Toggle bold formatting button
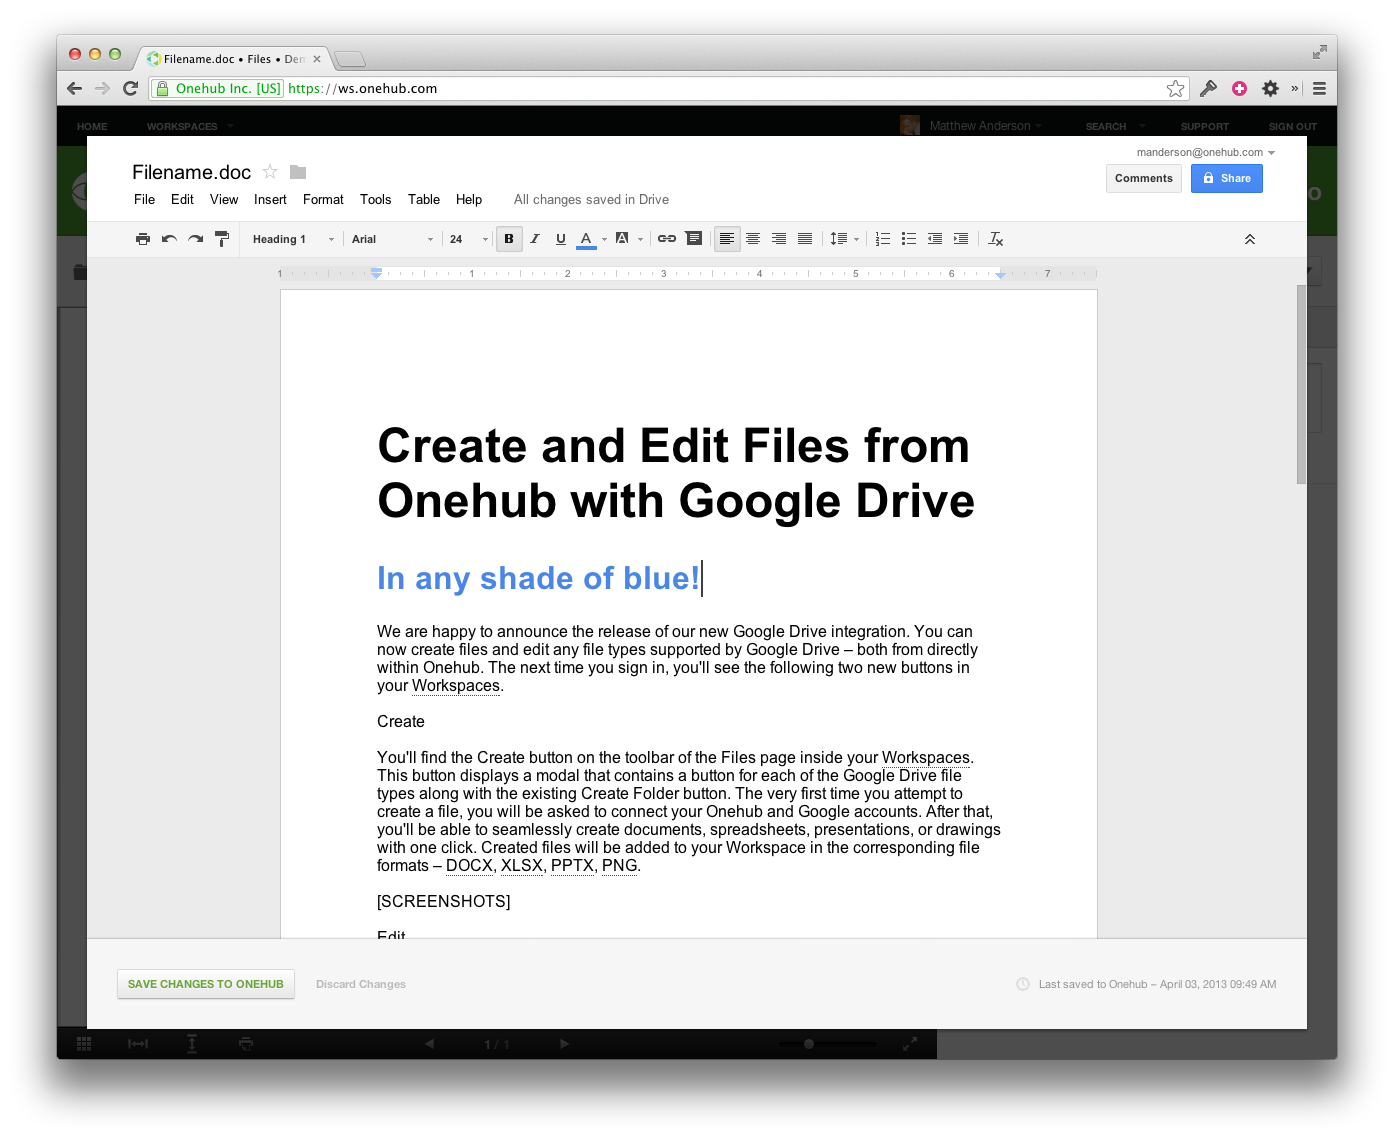This screenshot has width=1394, height=1138. click(x=509, y=239)
